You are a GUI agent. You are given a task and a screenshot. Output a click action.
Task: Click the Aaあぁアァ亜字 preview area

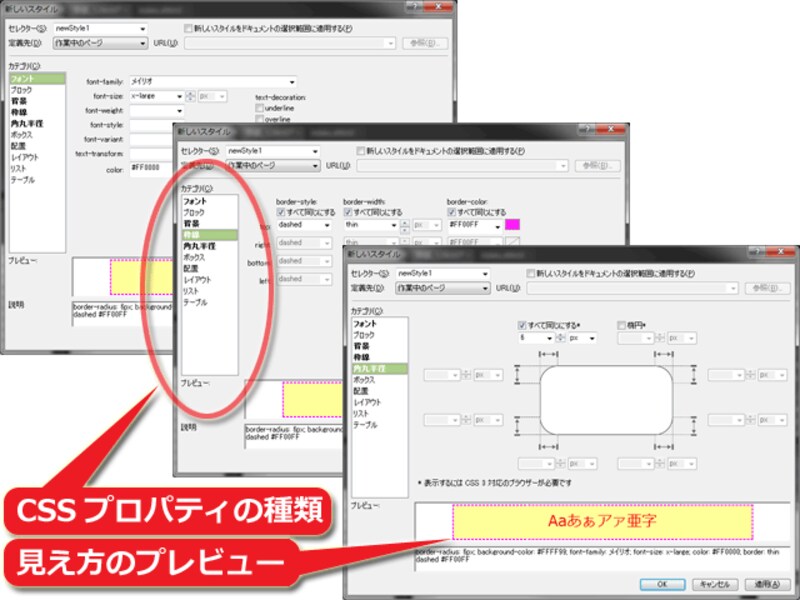[x=601, y=521]
